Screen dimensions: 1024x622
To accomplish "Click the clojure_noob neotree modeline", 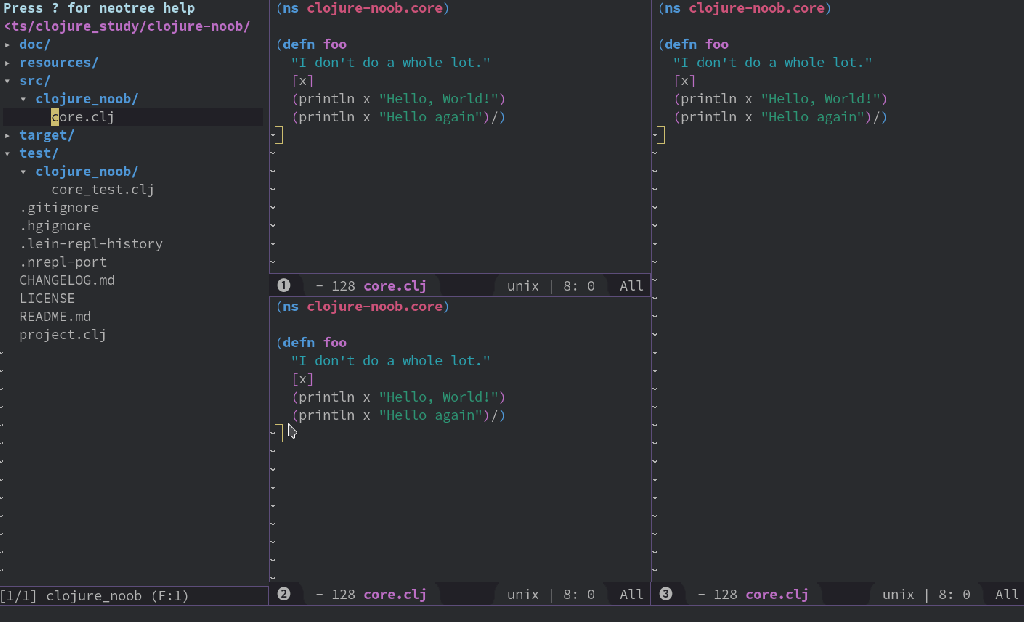I will click(x=95, y=596).
